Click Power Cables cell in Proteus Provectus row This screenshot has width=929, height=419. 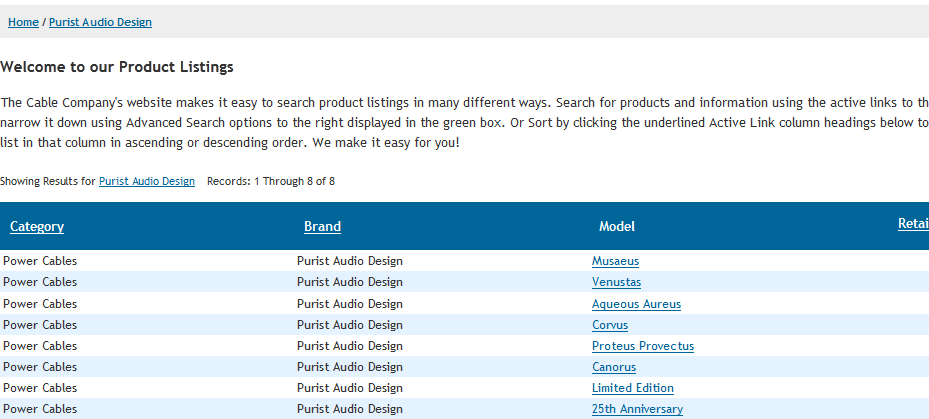pos(40,346)
